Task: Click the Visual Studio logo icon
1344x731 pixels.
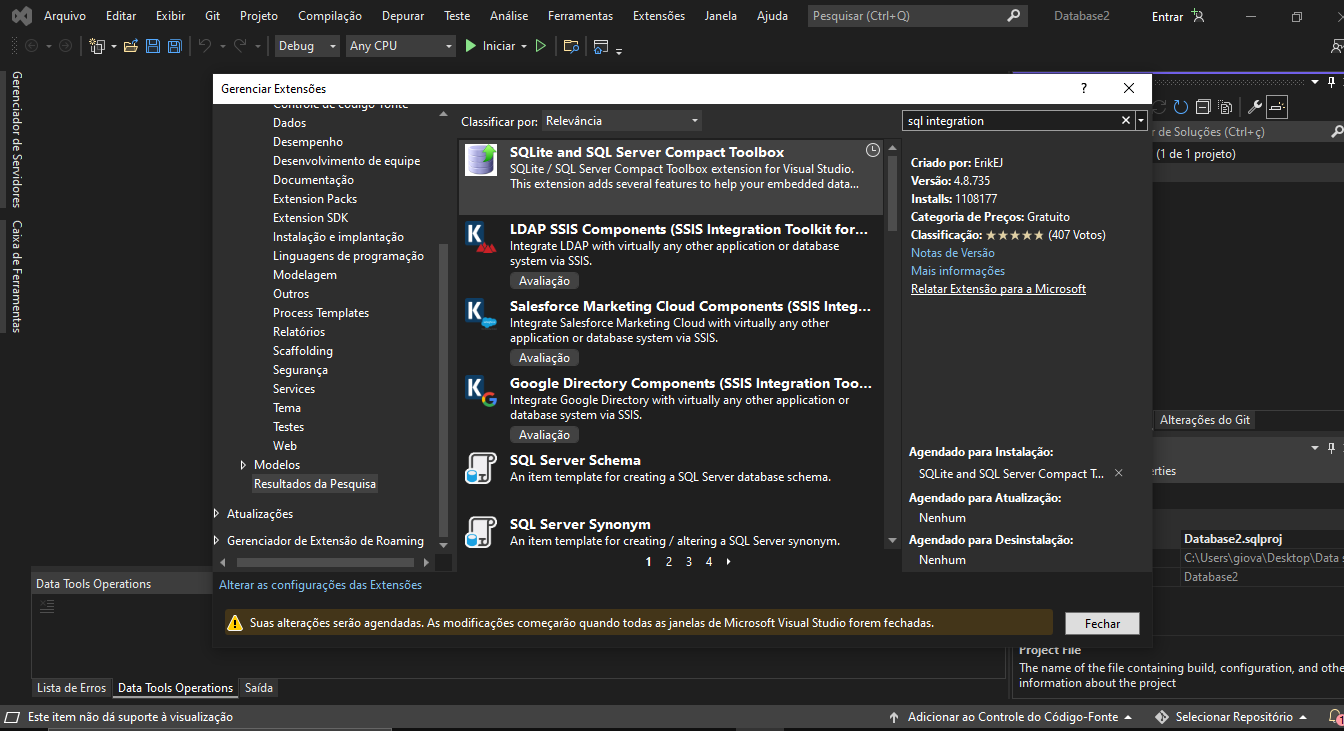Action: pos(21,16)
